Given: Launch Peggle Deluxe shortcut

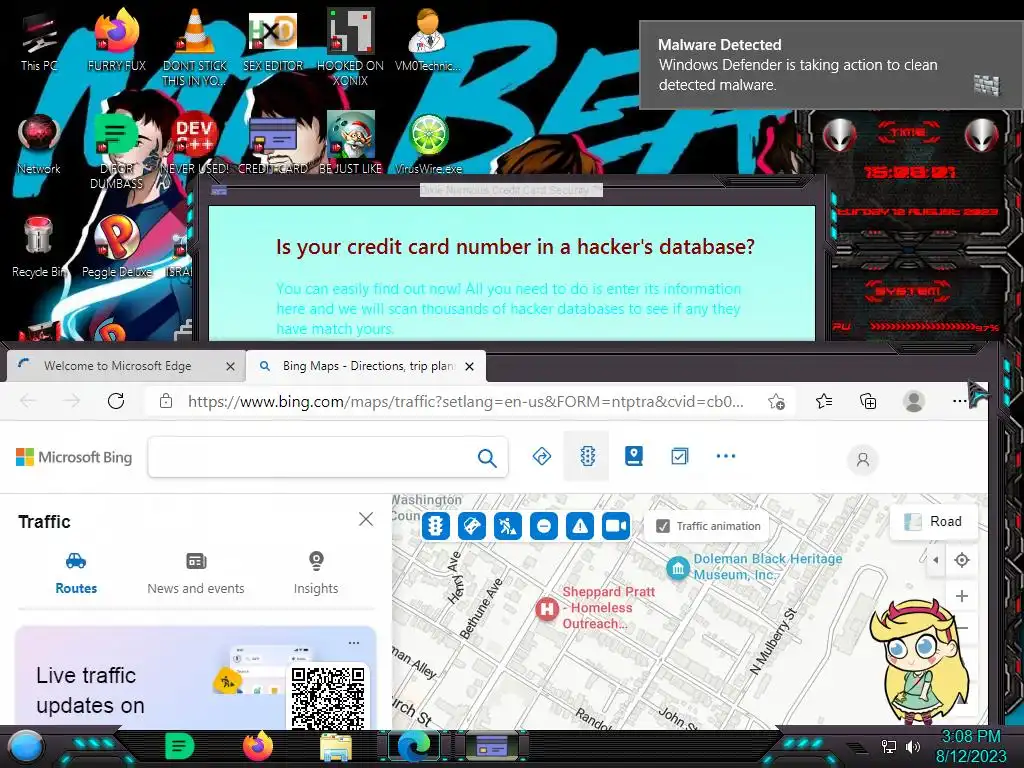Looking at the screenshot, I should [116, 247].
